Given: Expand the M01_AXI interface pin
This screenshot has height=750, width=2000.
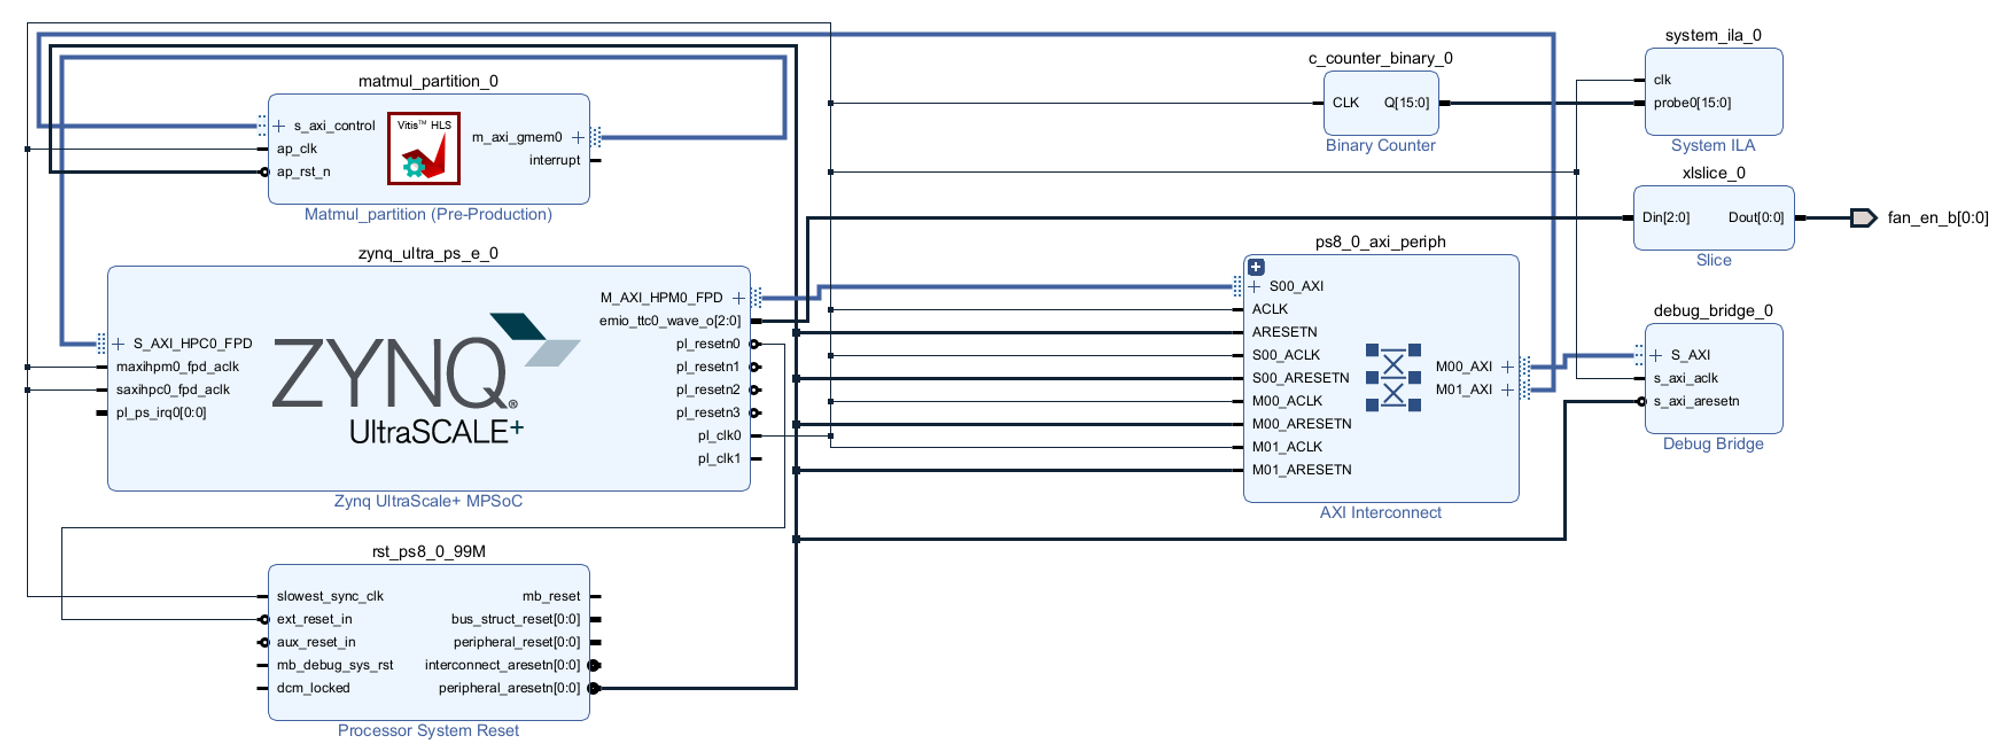Looking at the screenshot, I should pos(1508,390).
